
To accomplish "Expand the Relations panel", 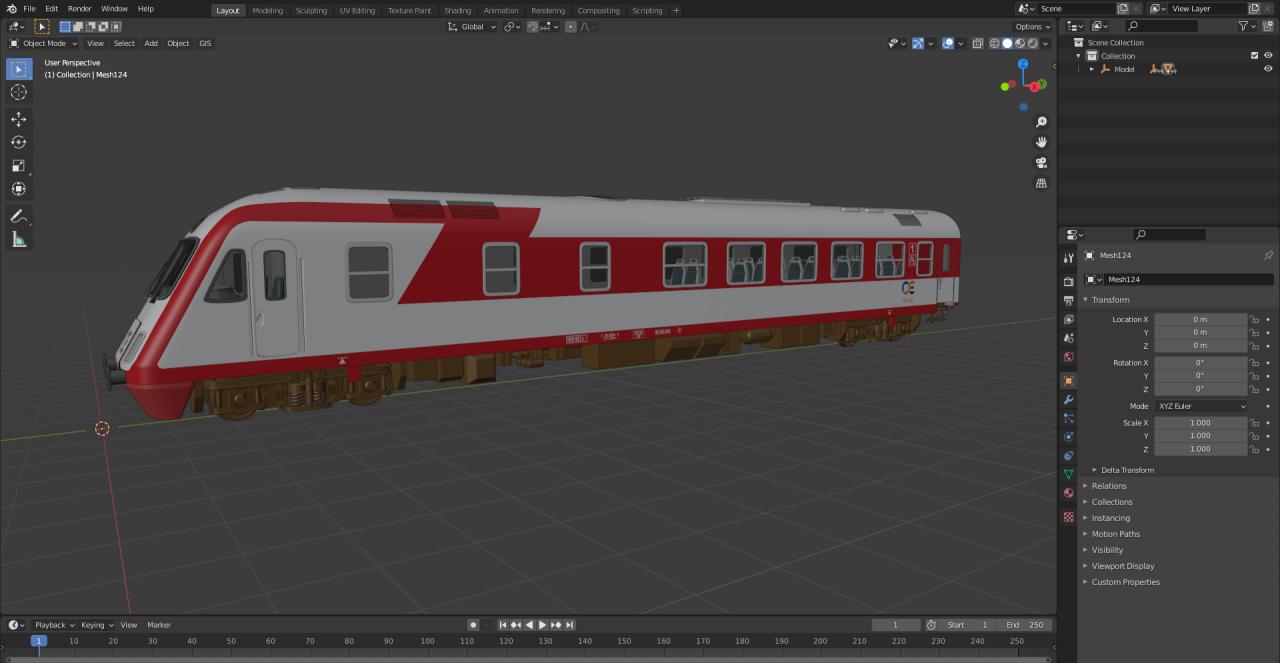I will tap(1108, 486).
